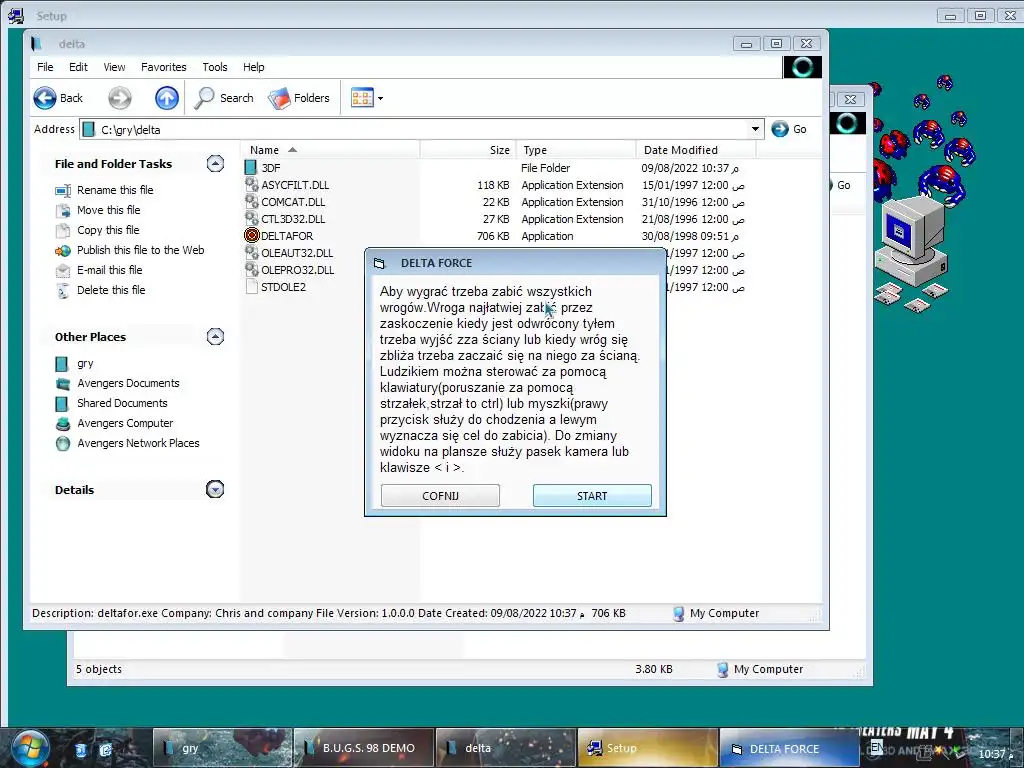Click the Start orb on taskbar
This screenshot has height=768, width=1024.
tap(29, 748)
